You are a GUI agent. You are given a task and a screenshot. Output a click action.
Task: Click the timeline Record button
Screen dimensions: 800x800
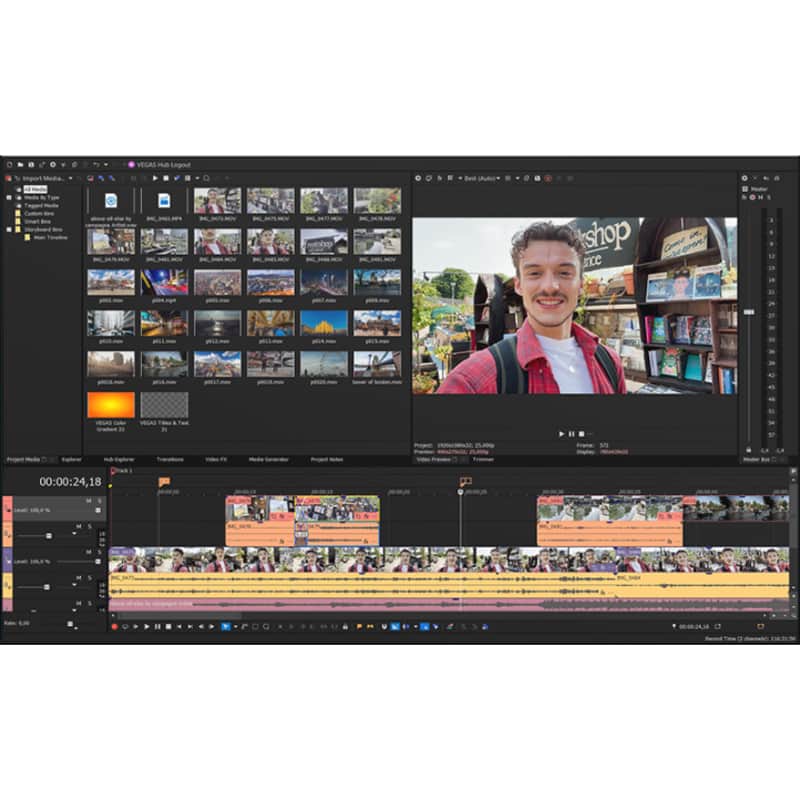tap(114, 627)
